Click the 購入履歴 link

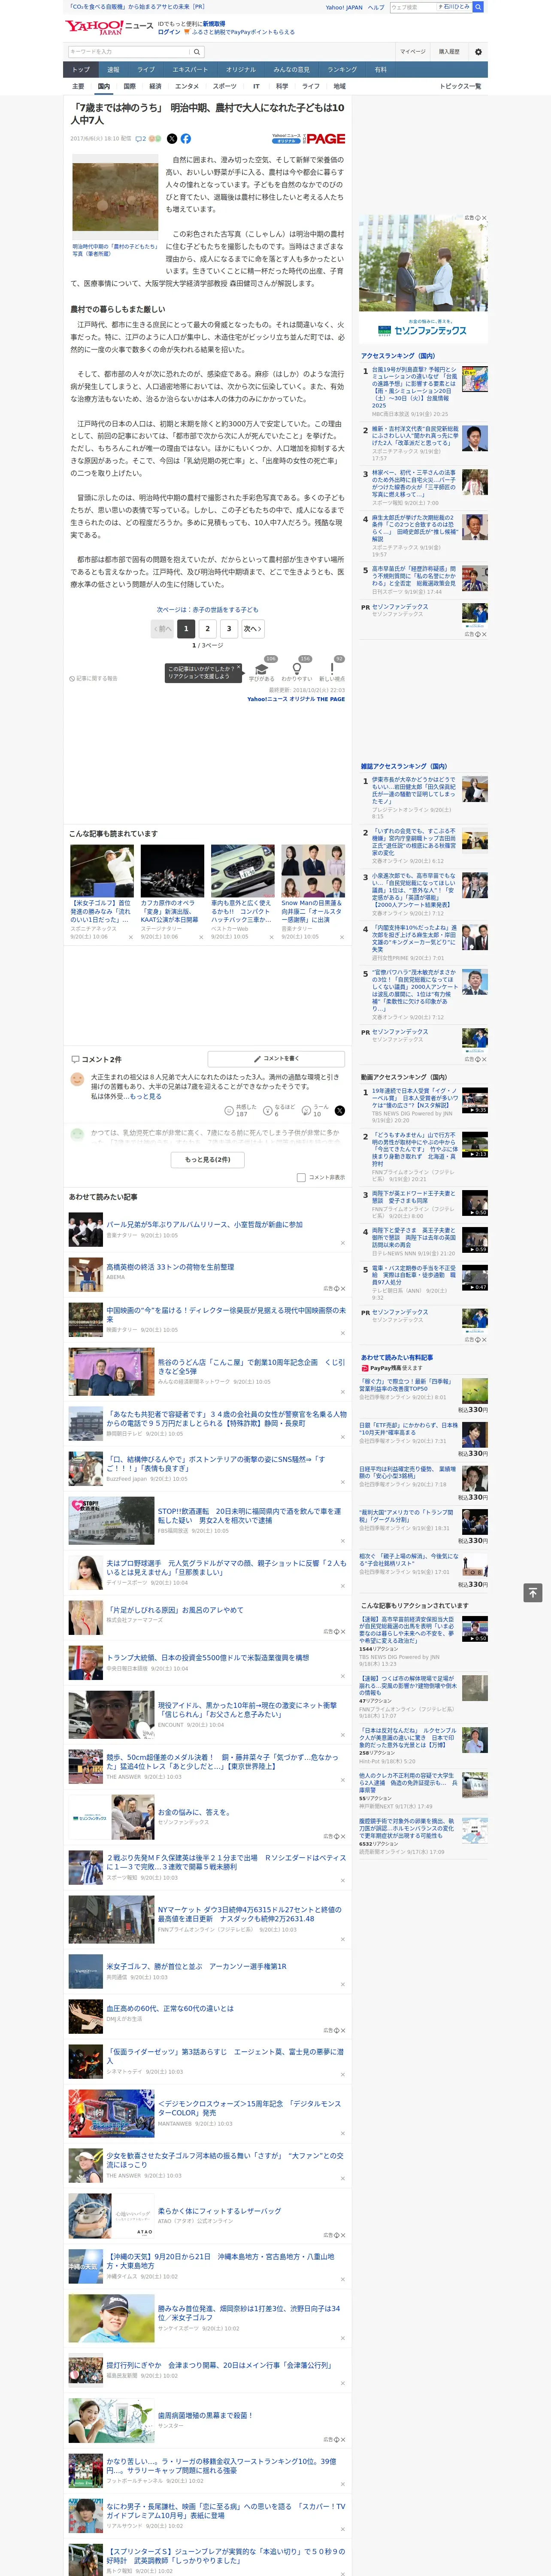[x=449, y=52]
